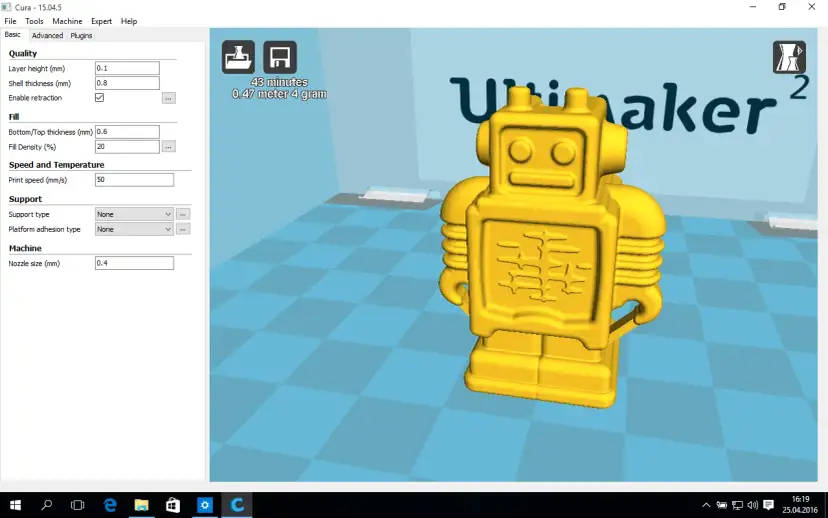Click the volume speaker tray icon

click(753, 505)
